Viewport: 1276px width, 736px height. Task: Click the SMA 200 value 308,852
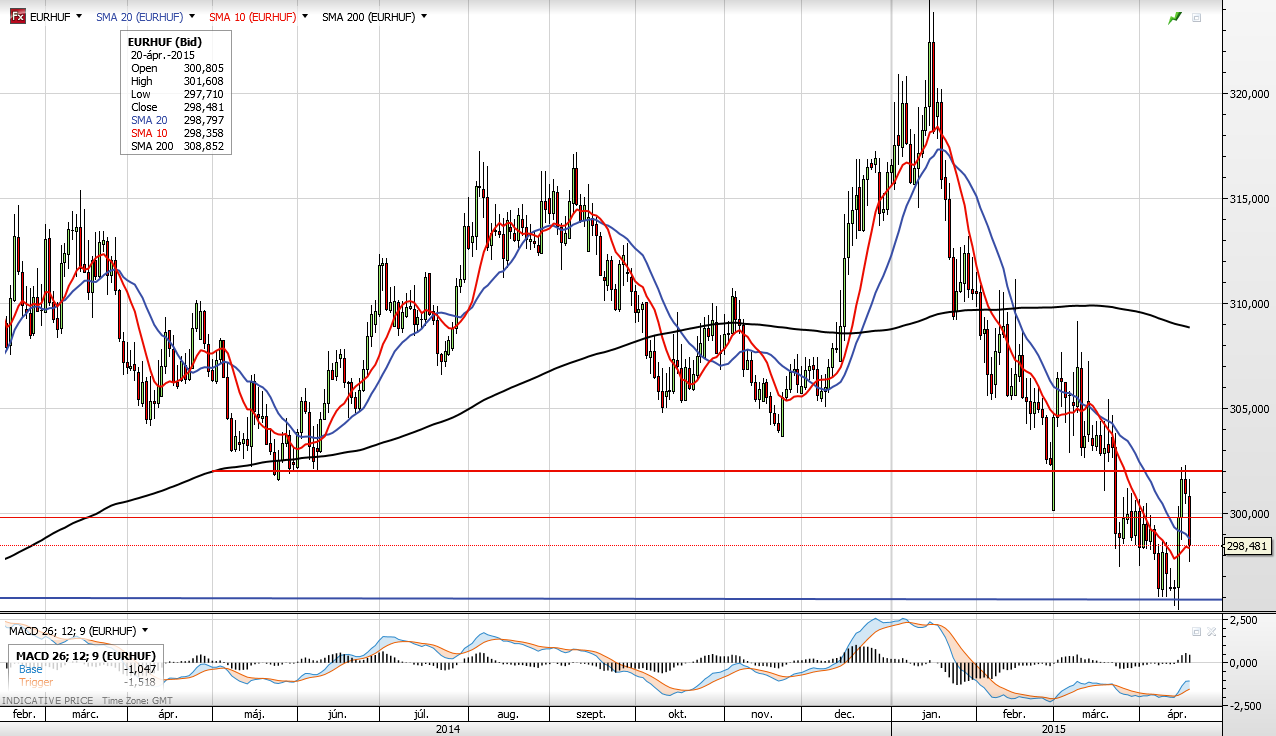point(204,146)
